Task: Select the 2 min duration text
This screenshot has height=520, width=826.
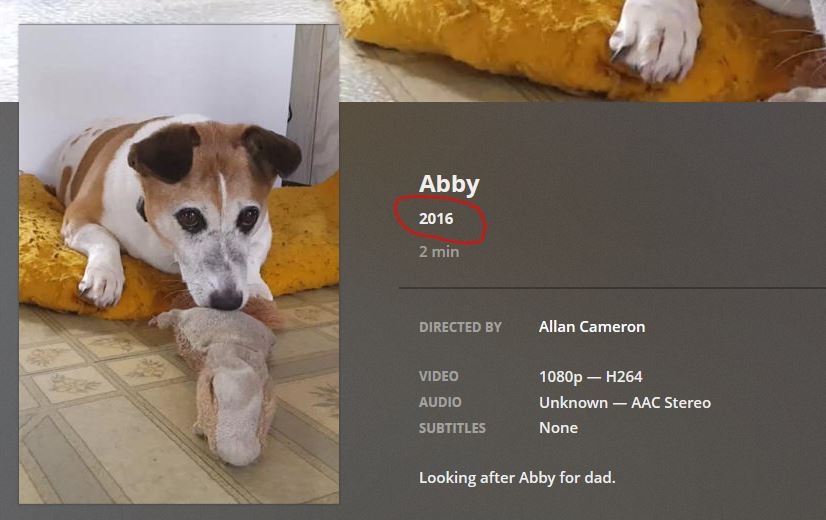Action: (x=439, y=252)
